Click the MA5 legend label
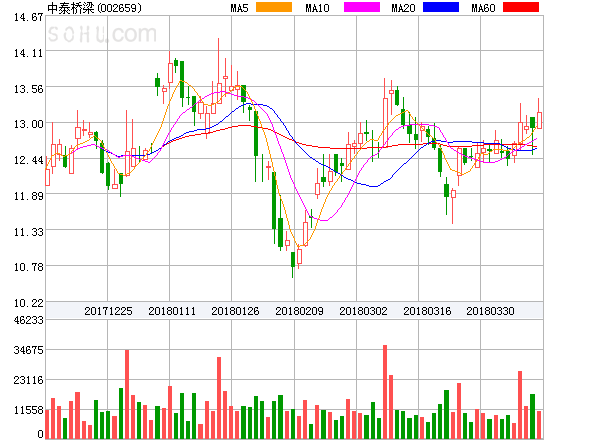 (239, 8)
